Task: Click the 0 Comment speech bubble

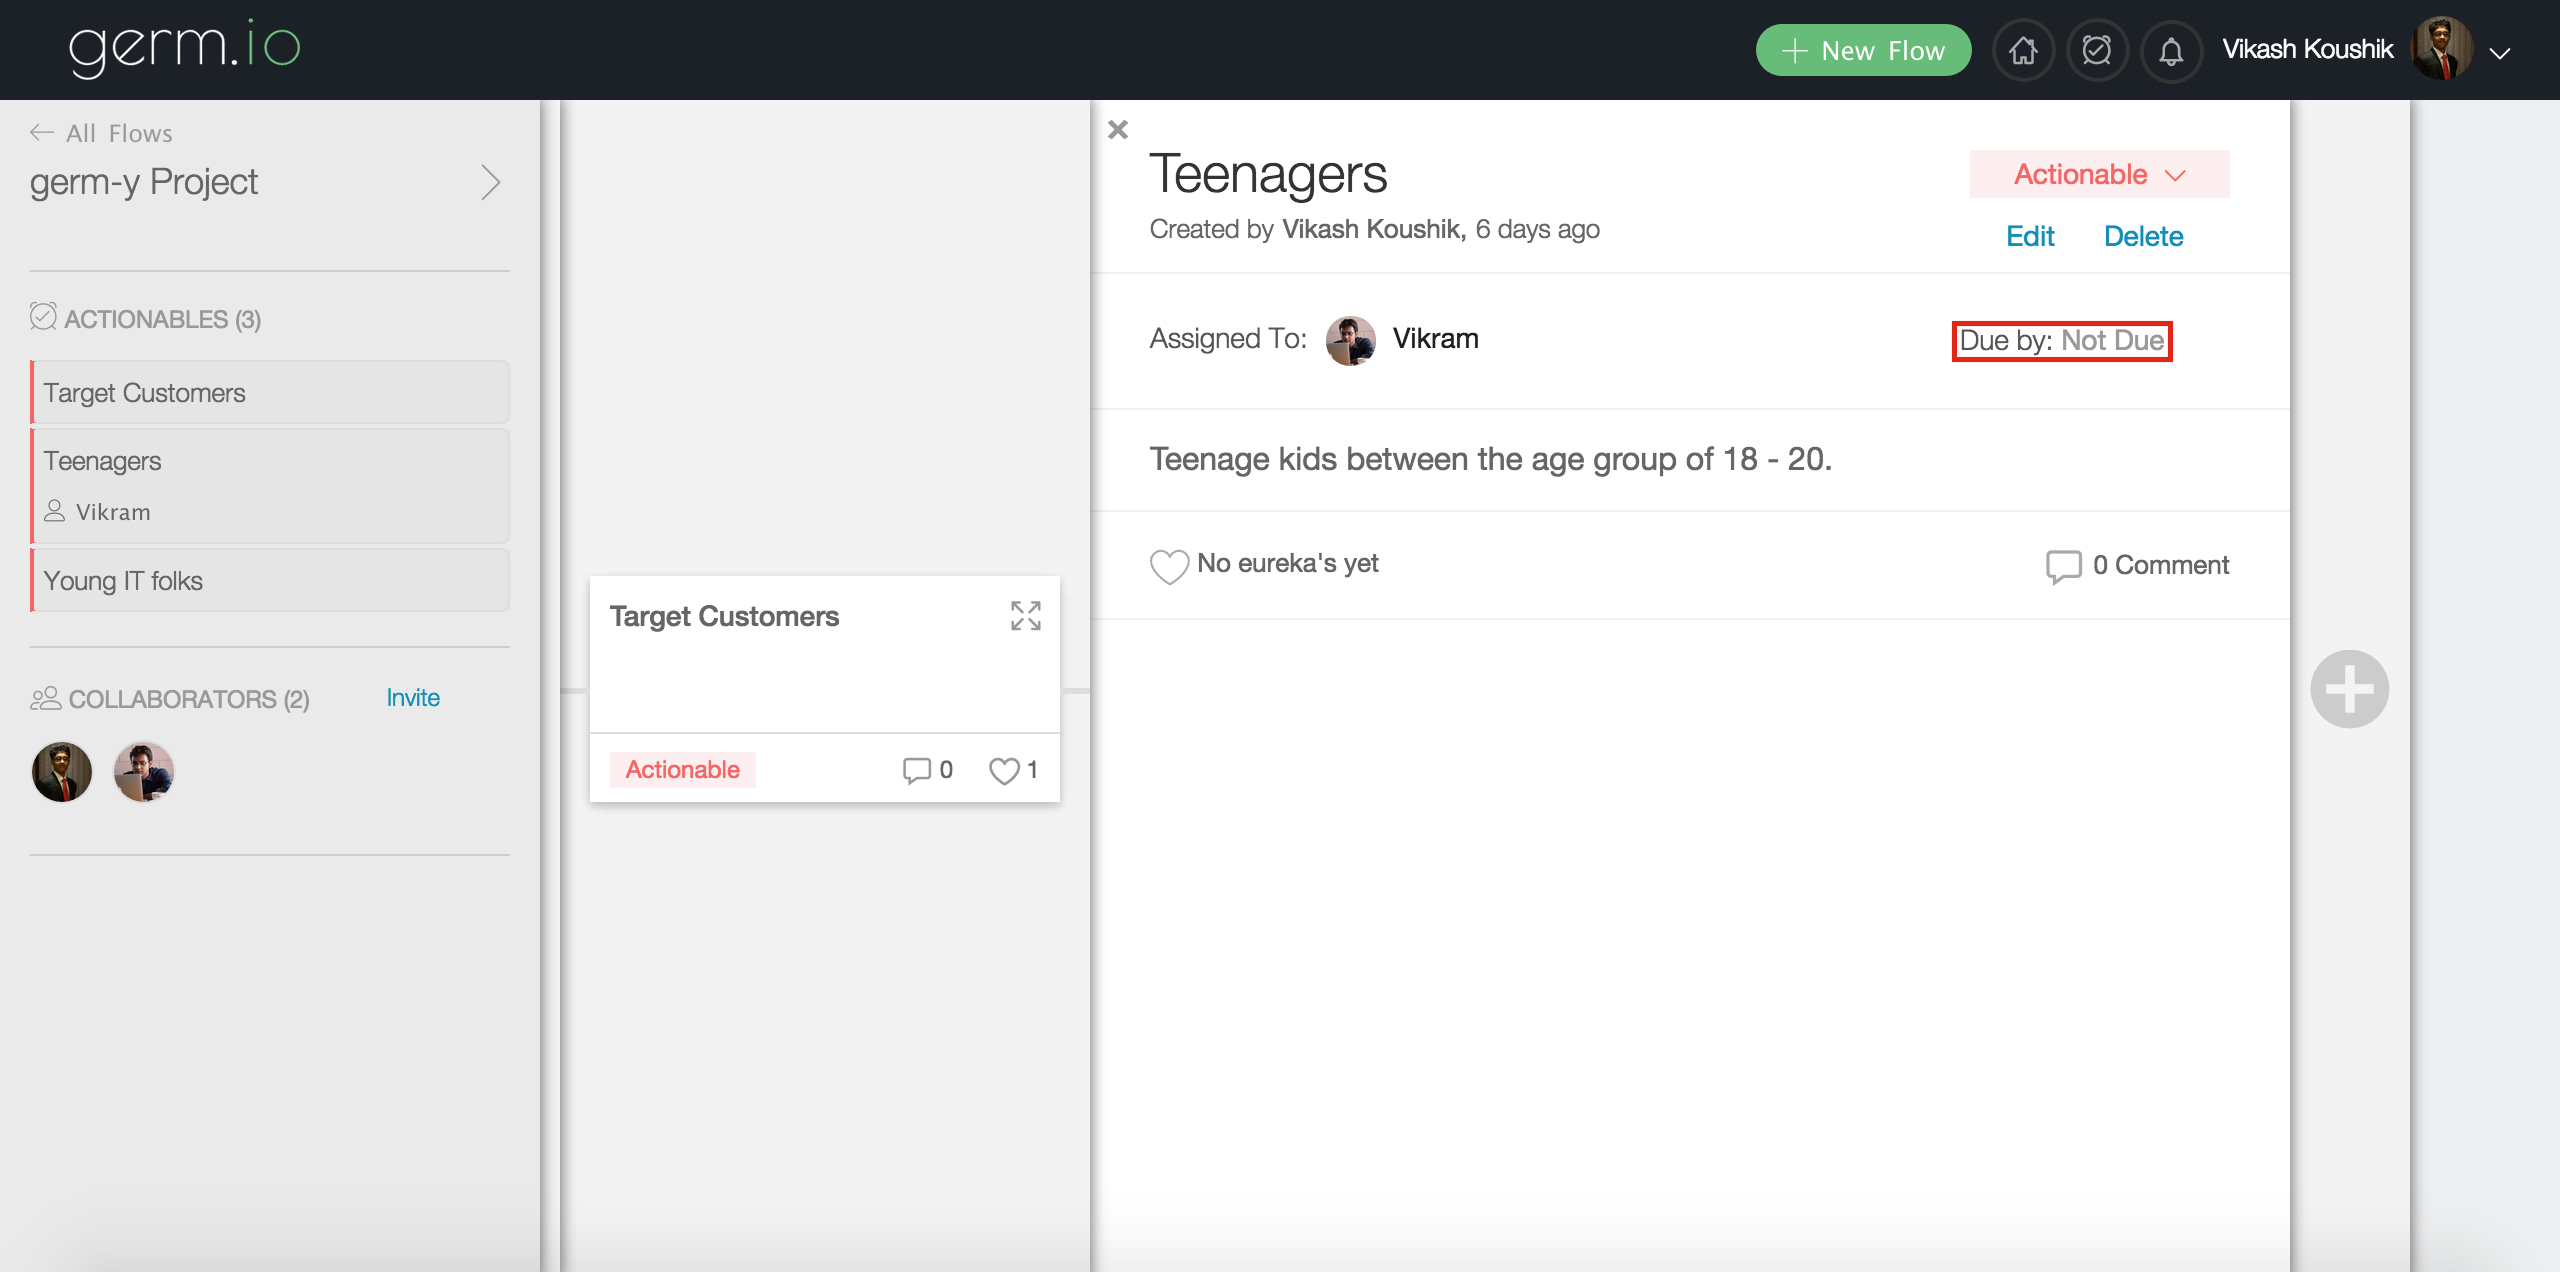Action: pyautogui.click(x=2063, y=566)
